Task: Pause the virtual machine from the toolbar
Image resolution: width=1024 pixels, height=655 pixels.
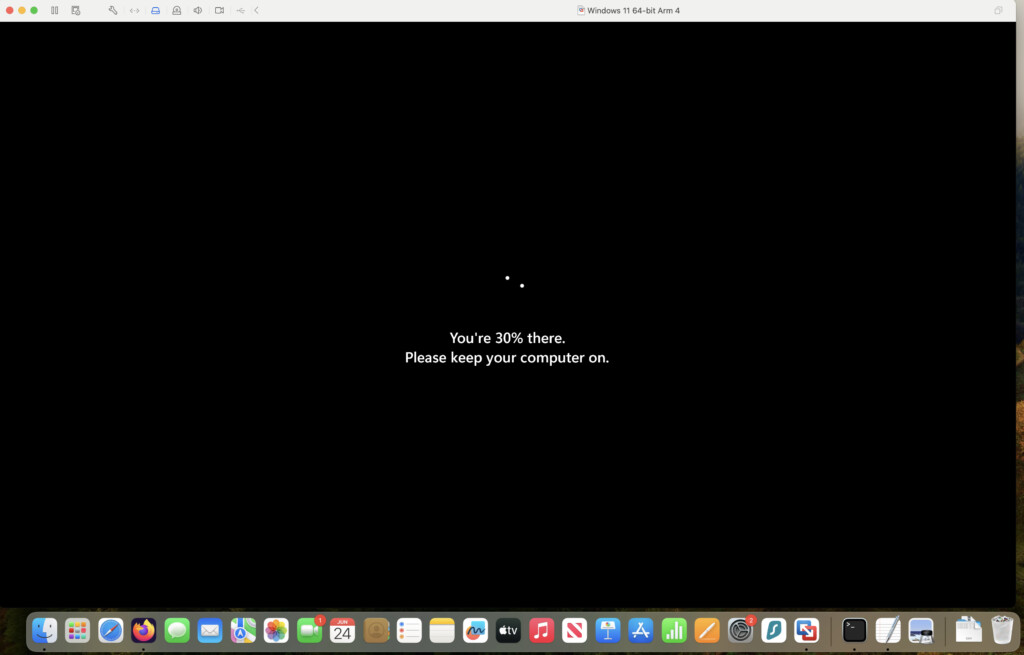Action: point(55,10)
